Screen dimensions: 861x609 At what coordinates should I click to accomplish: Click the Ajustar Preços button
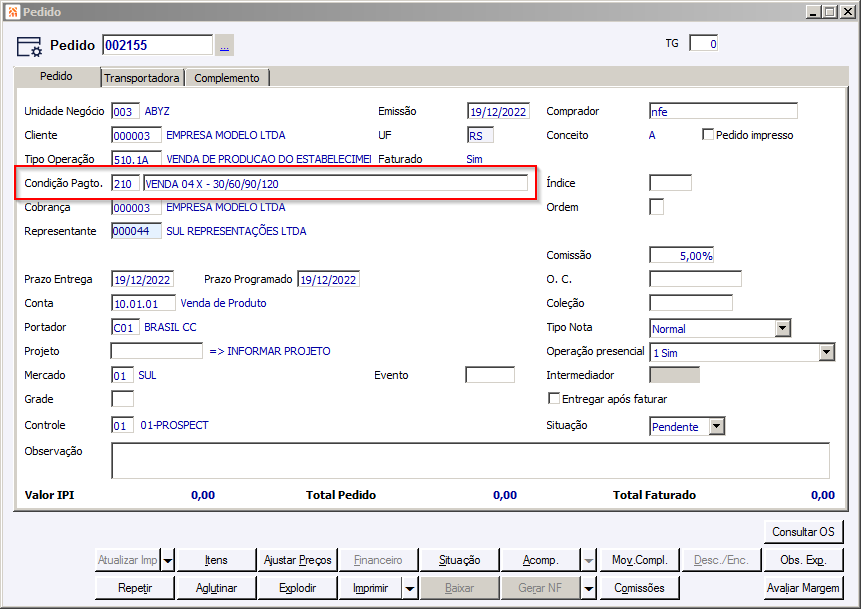298,560
